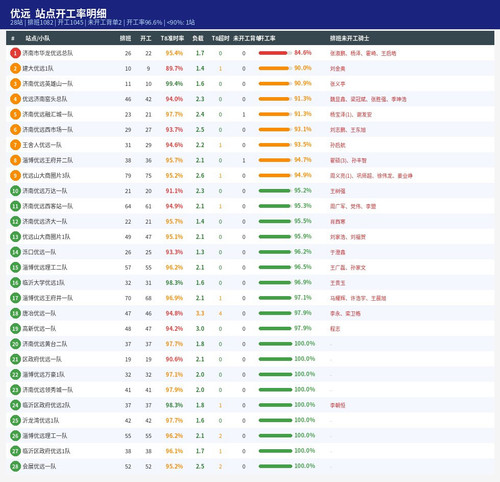Click the orange rank 5 badge
Image resolution: width=500 pixels, height=482 pixels.
click(x=15, y=114)
